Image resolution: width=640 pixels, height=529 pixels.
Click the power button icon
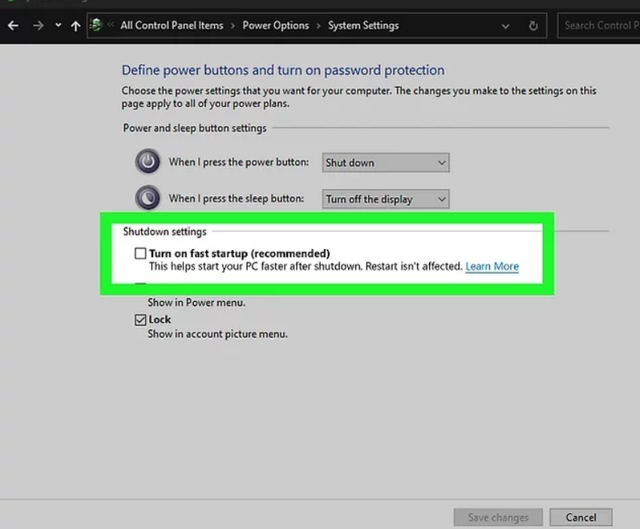148,161
